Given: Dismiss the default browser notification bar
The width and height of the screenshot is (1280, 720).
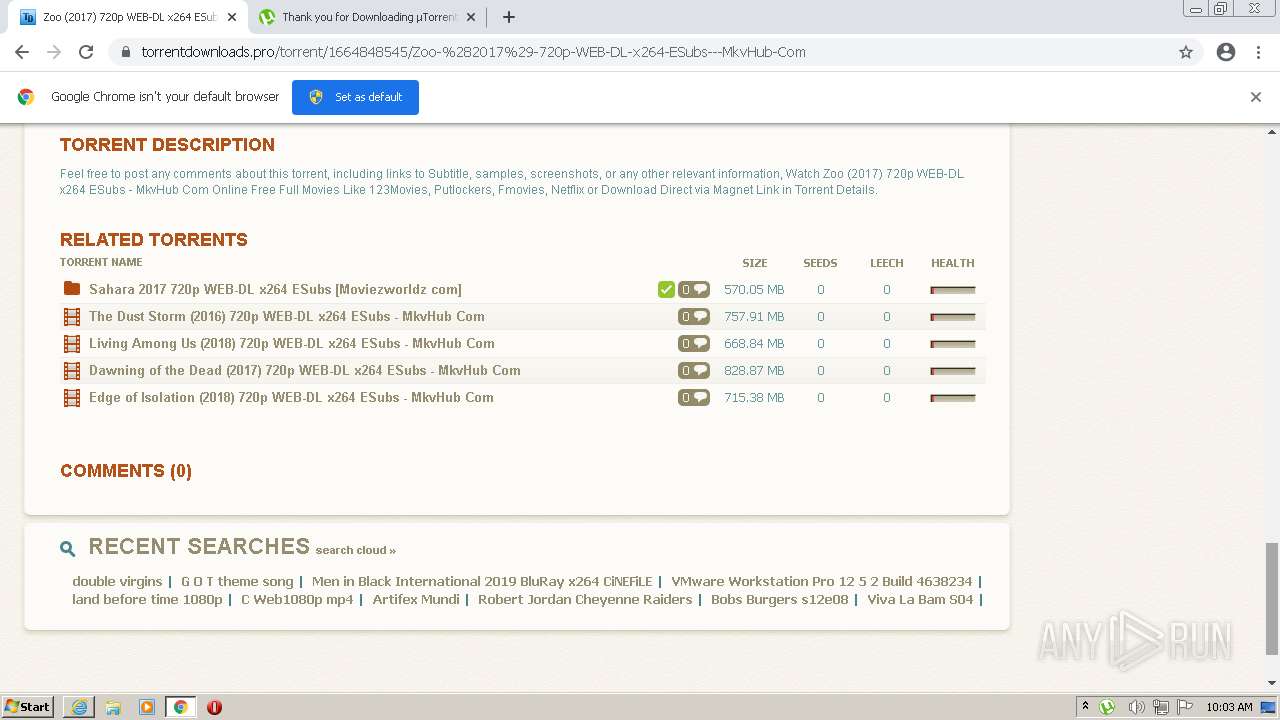Looking at the screenshot, I should [1255, 97].
